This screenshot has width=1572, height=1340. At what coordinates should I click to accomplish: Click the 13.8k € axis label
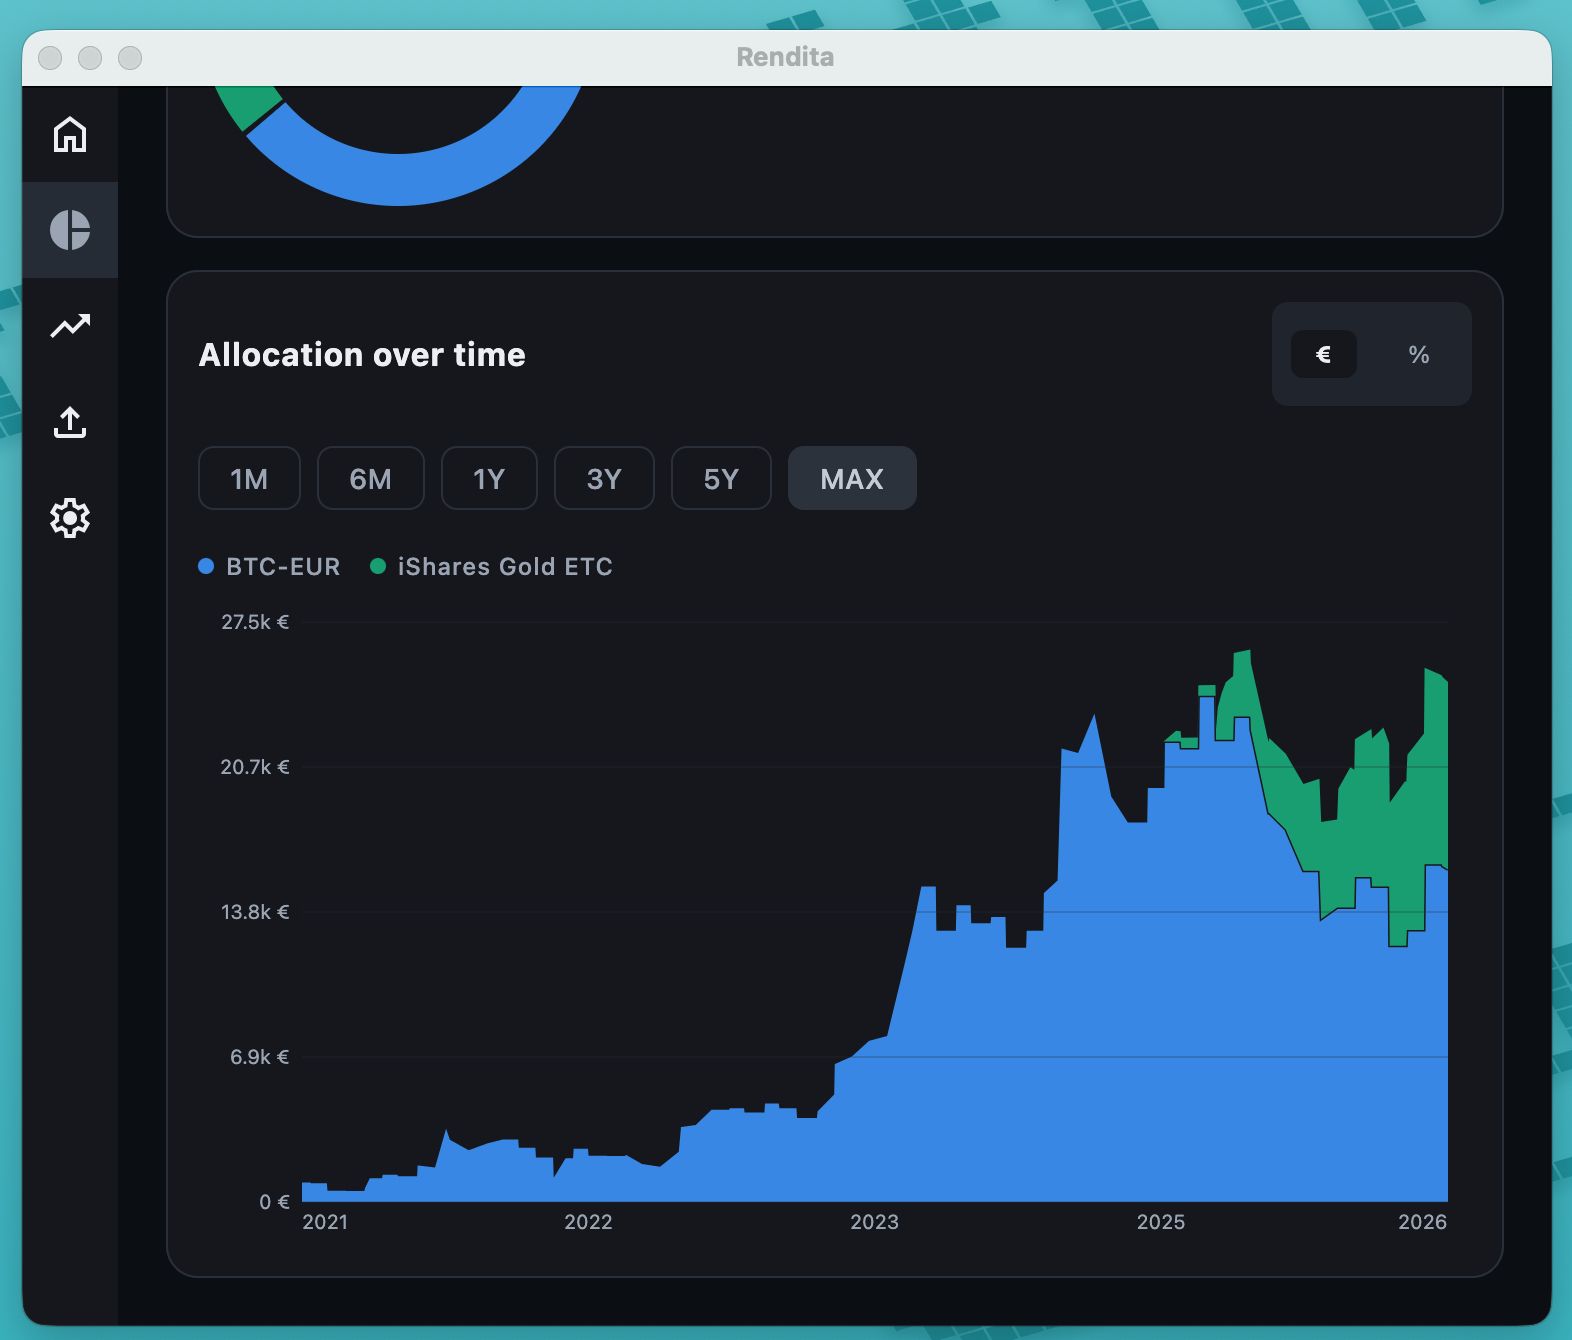point(255,912)
